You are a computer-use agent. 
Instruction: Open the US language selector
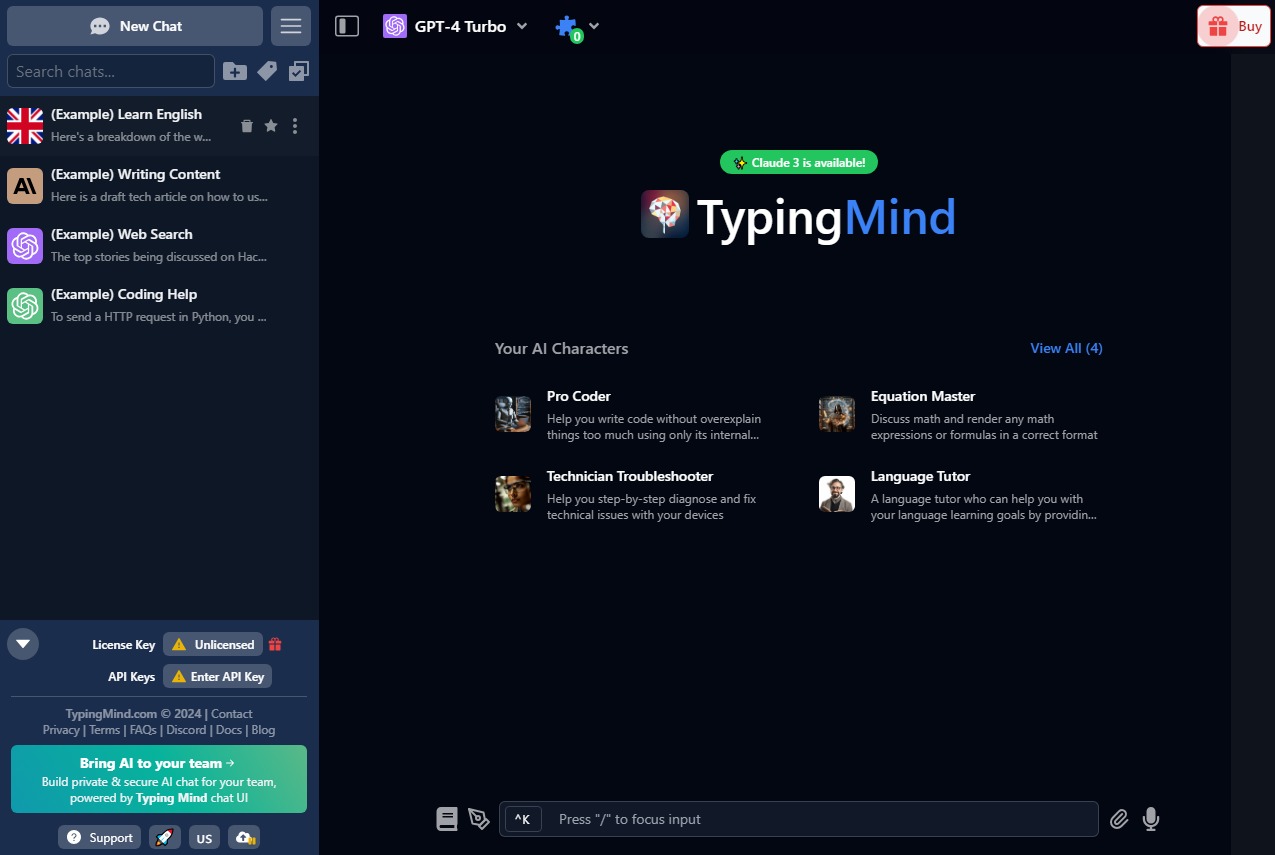[x=204, y=837]
